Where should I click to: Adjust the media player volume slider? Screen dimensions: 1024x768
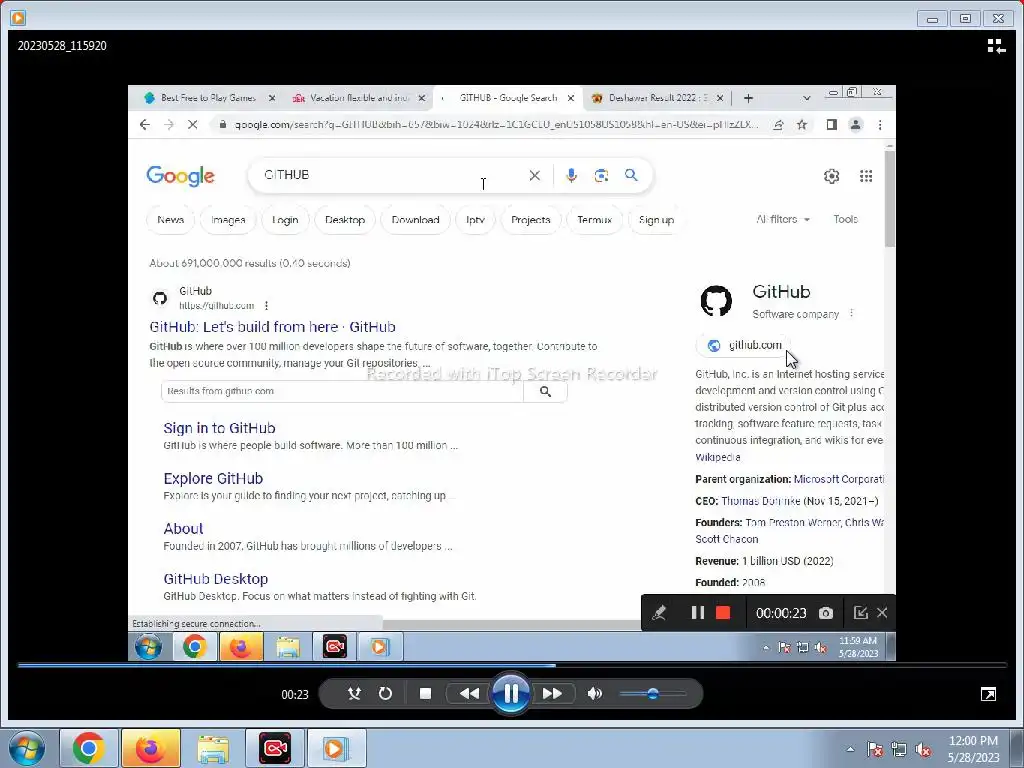coord(653,694)
